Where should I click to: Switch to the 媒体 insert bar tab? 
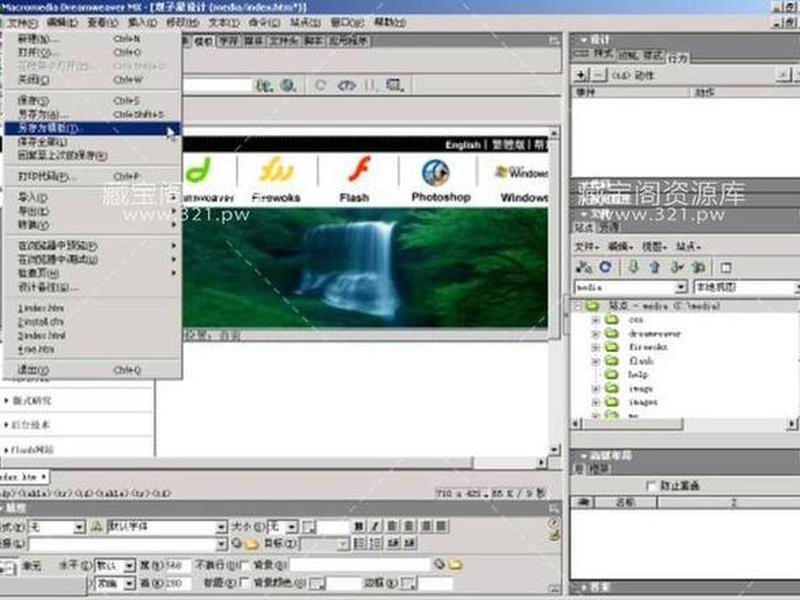point(254,41)
